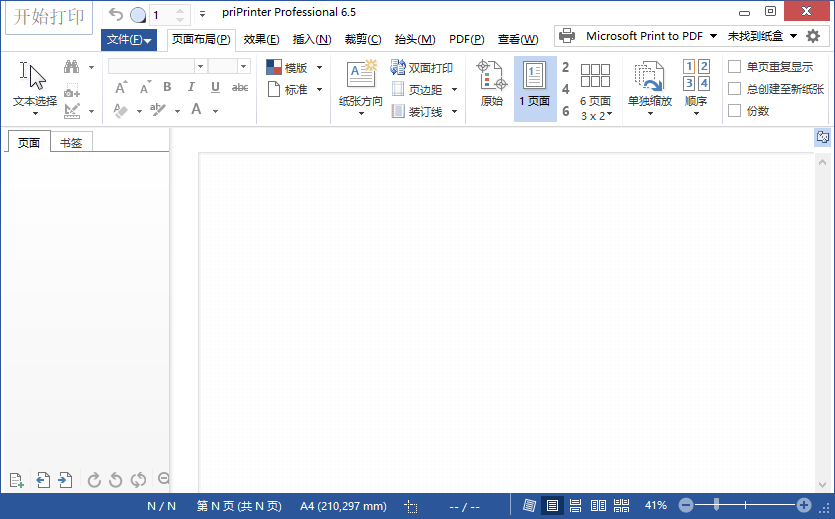Screen dimensions: 835x519
Task: Click the zoom out magnifier in panel
Action: [163, 479]
